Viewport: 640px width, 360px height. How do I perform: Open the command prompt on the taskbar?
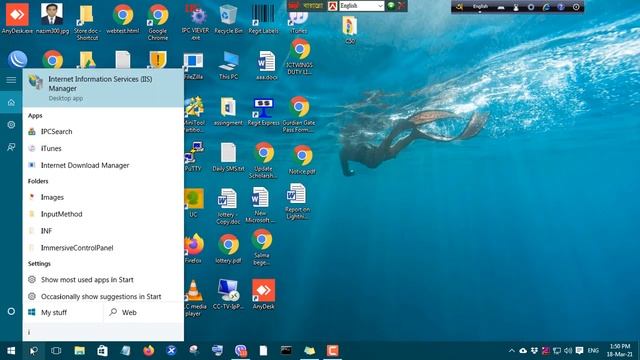[286, 350]
